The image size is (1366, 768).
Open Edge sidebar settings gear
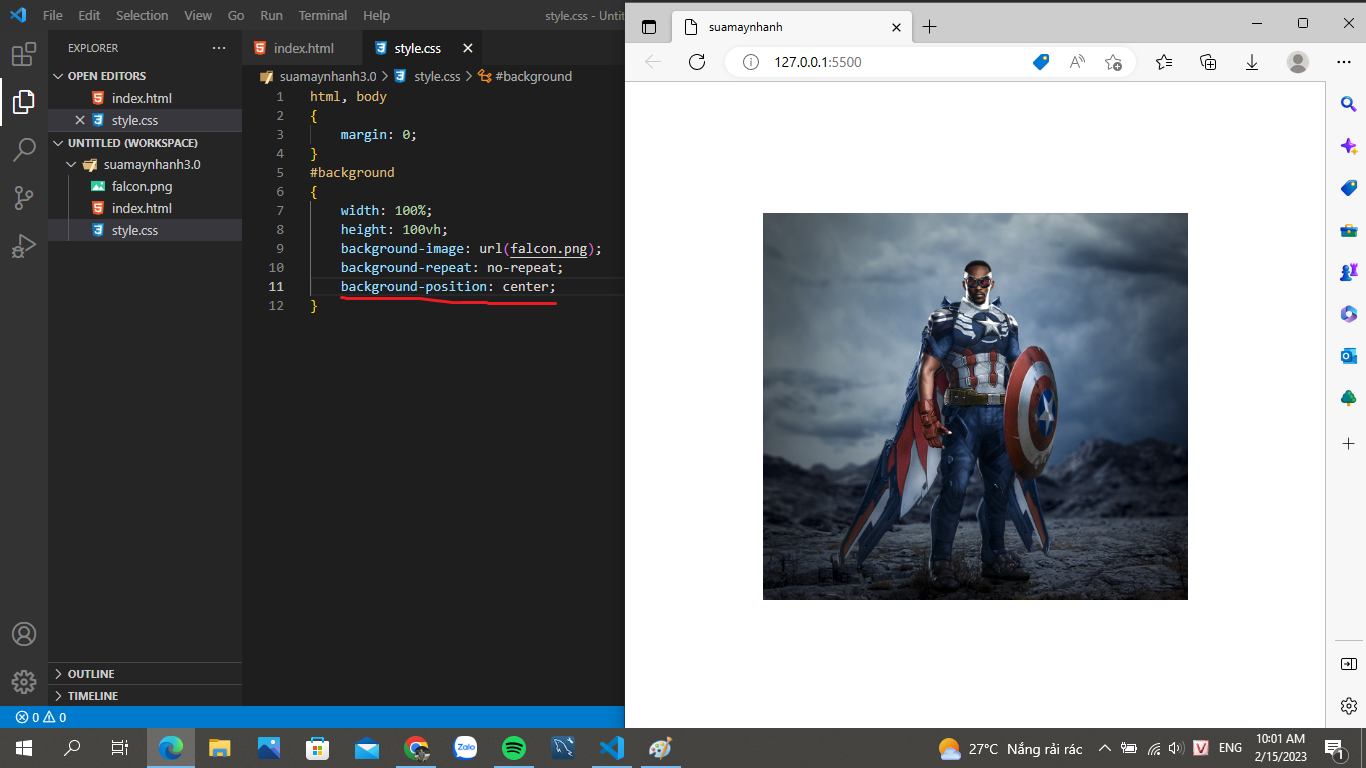click(1348, 706)
